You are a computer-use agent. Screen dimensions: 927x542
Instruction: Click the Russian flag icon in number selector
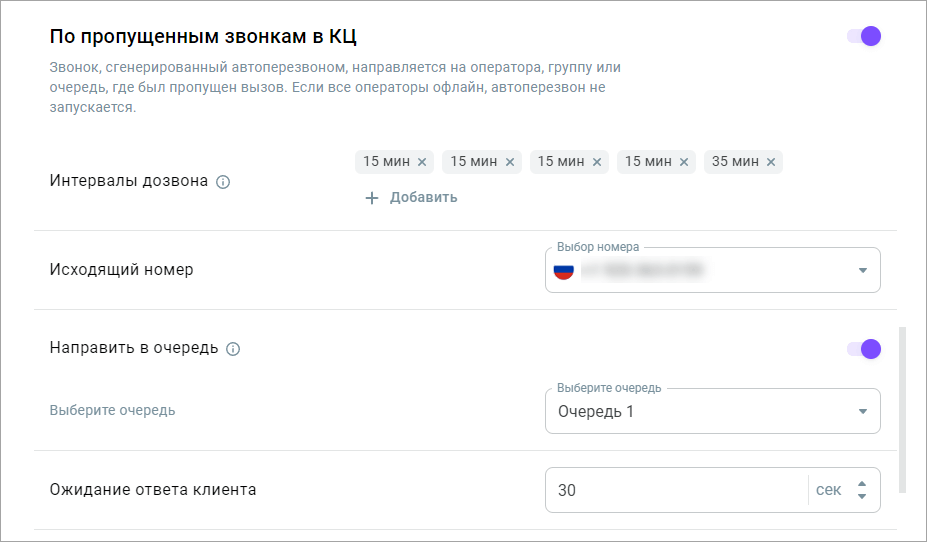coord(563,271)
